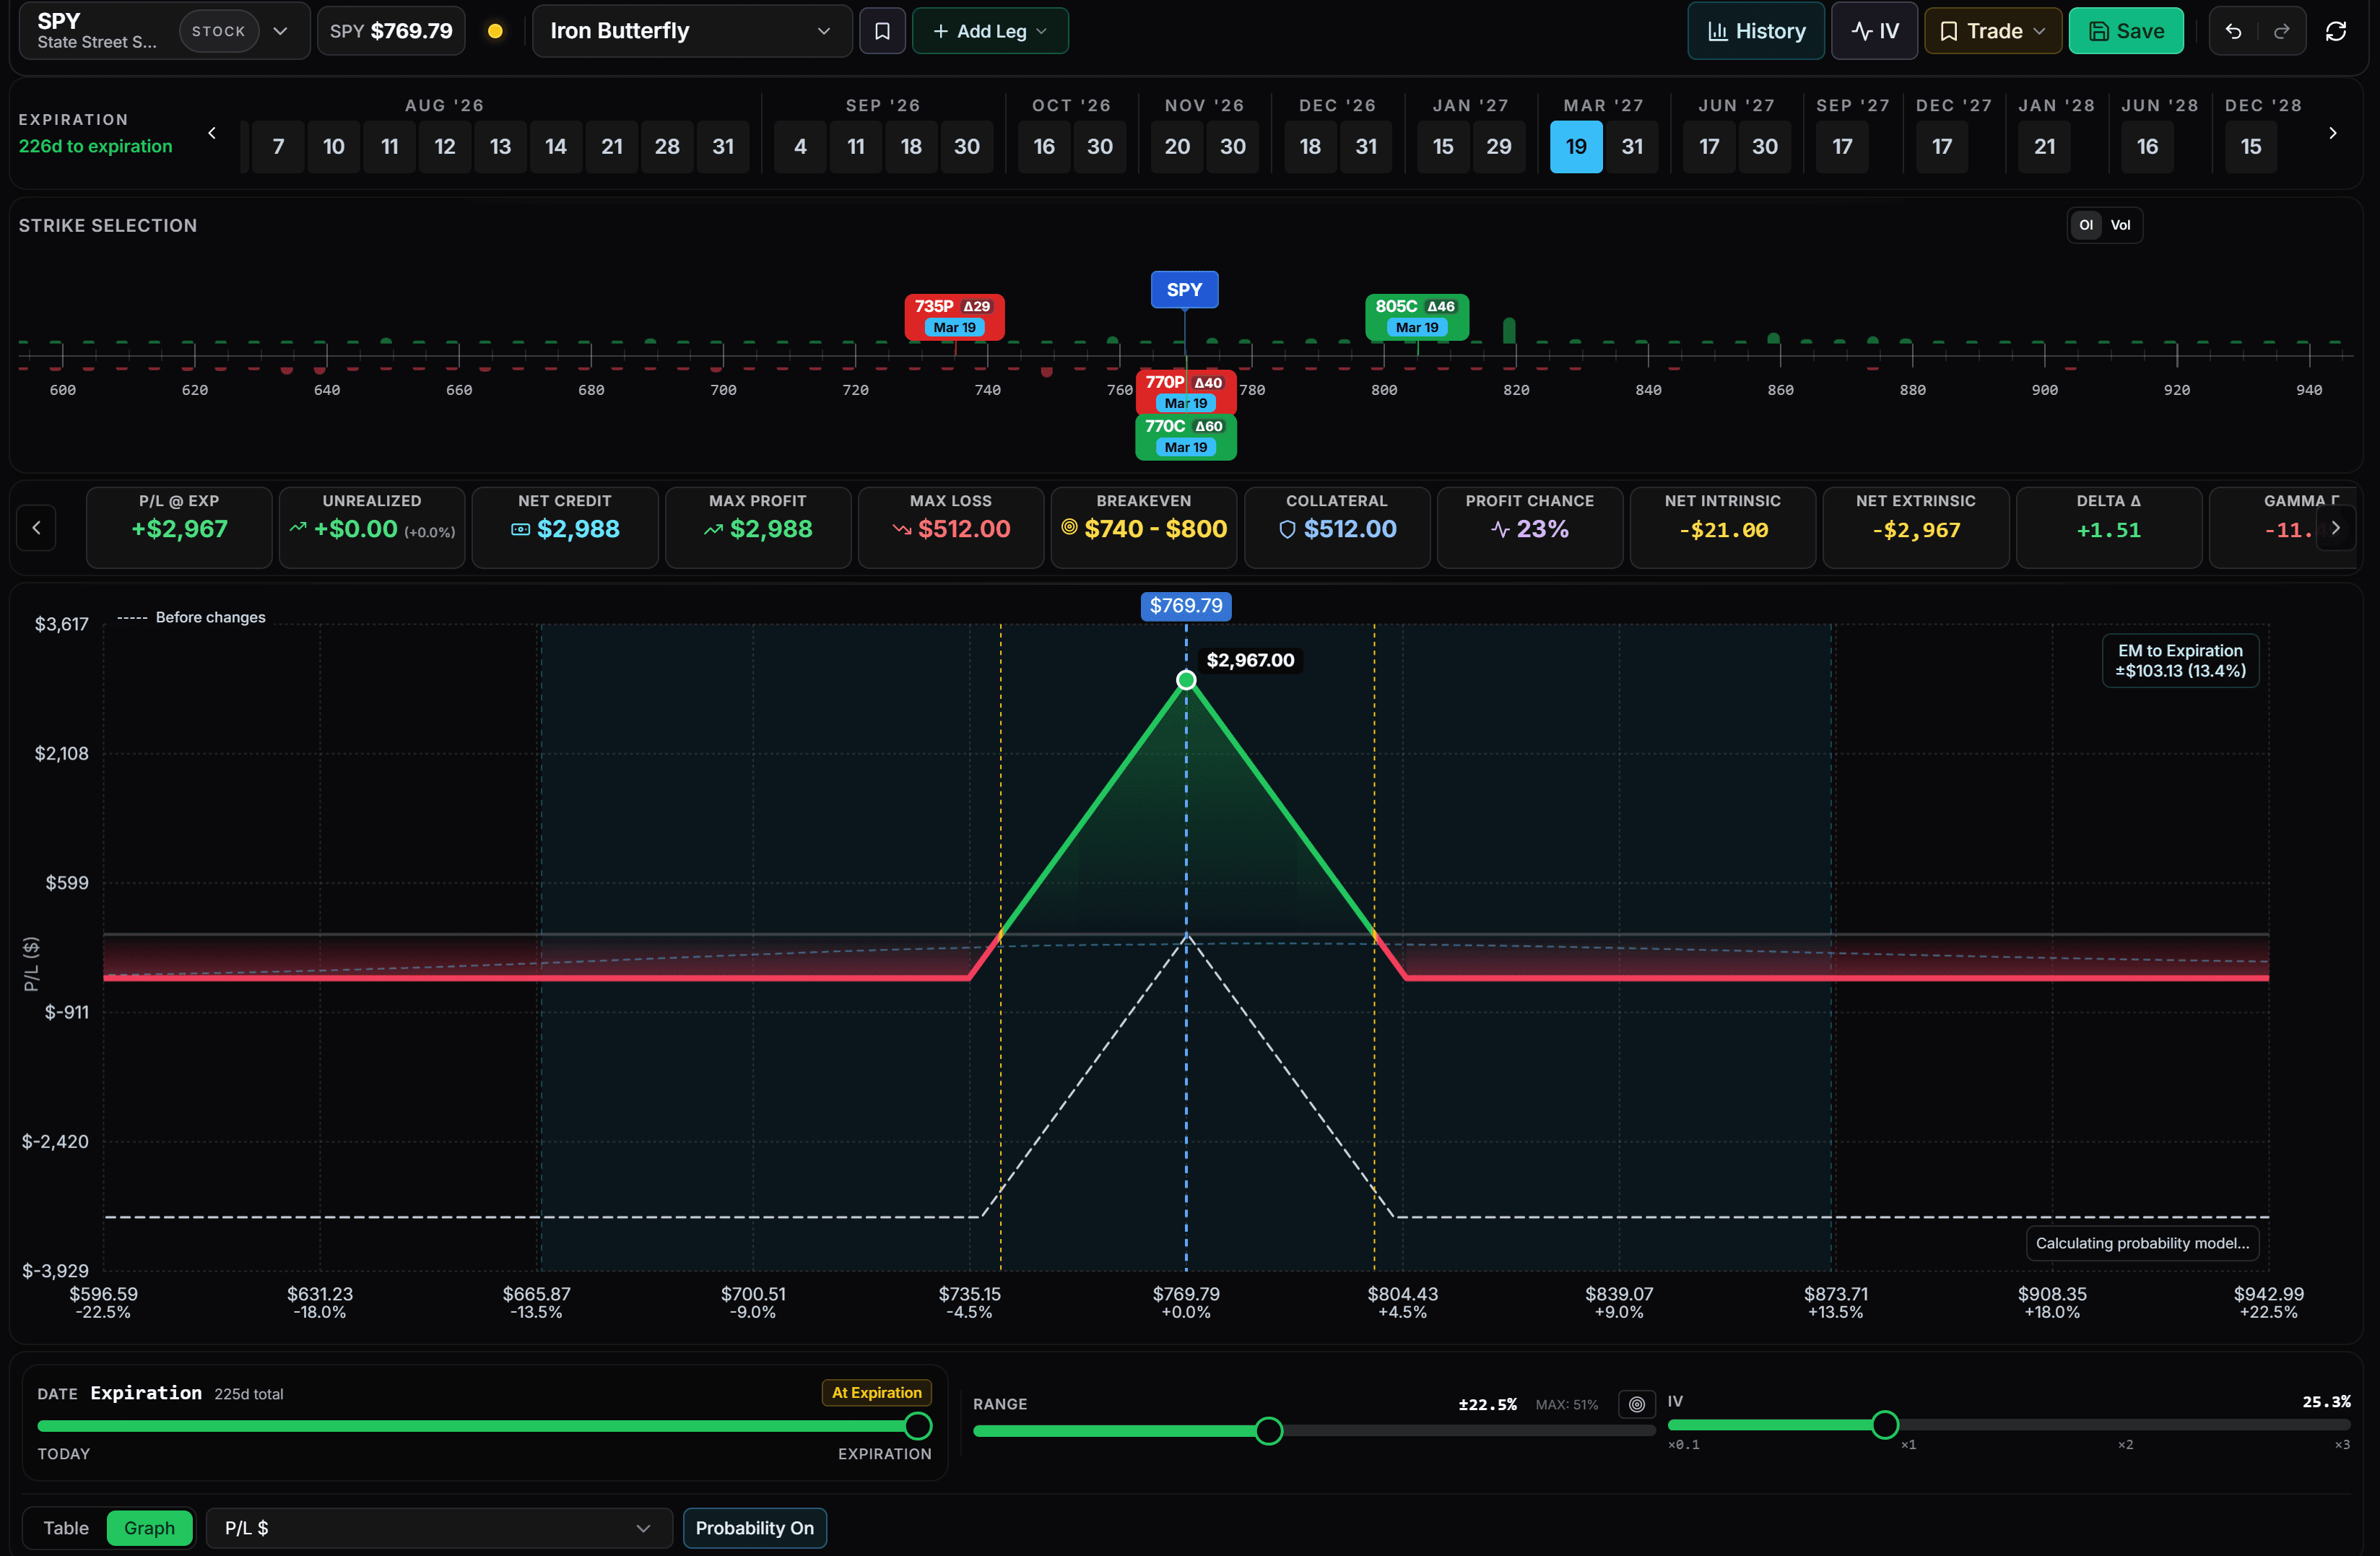This screenshot has height=1556, width=2380.
Task: Click the Max Loss $512.00 card
Action: pyautogui.click(x=950, y=527)
